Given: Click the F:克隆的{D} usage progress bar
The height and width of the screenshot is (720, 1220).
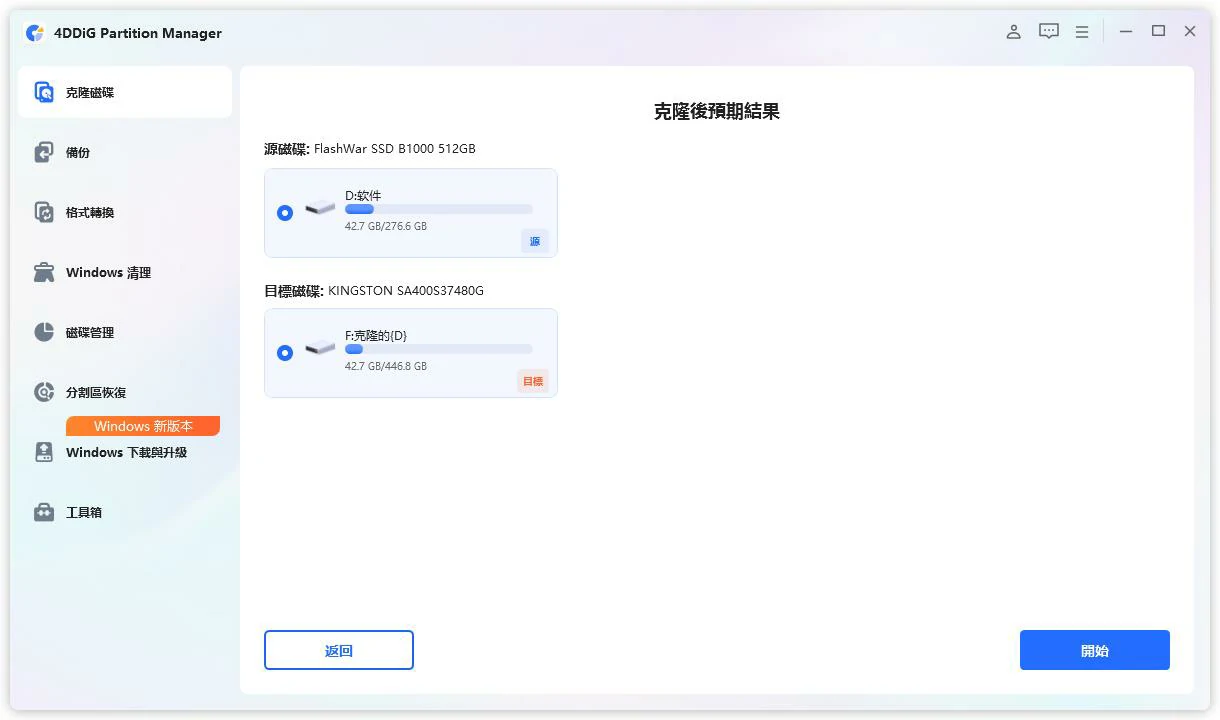Looking at the screenshot, I should tap(439, 349).
